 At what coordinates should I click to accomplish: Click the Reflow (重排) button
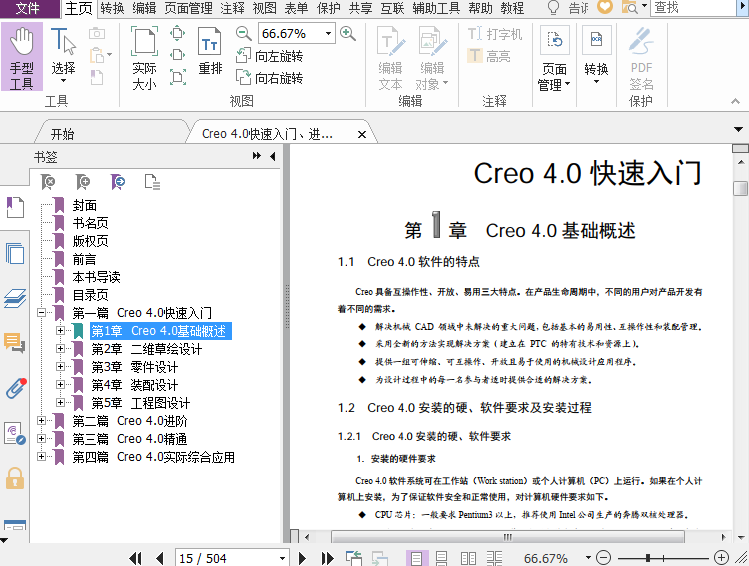(210, 52)
